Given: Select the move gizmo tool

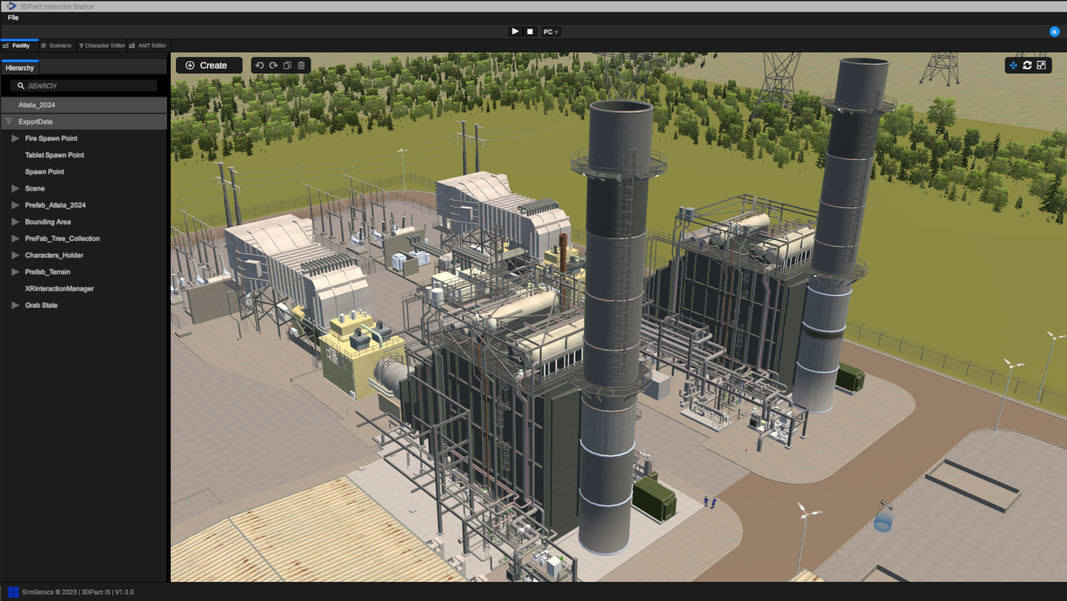Looking at the screenshot, I should click(x=1013, y=65).
